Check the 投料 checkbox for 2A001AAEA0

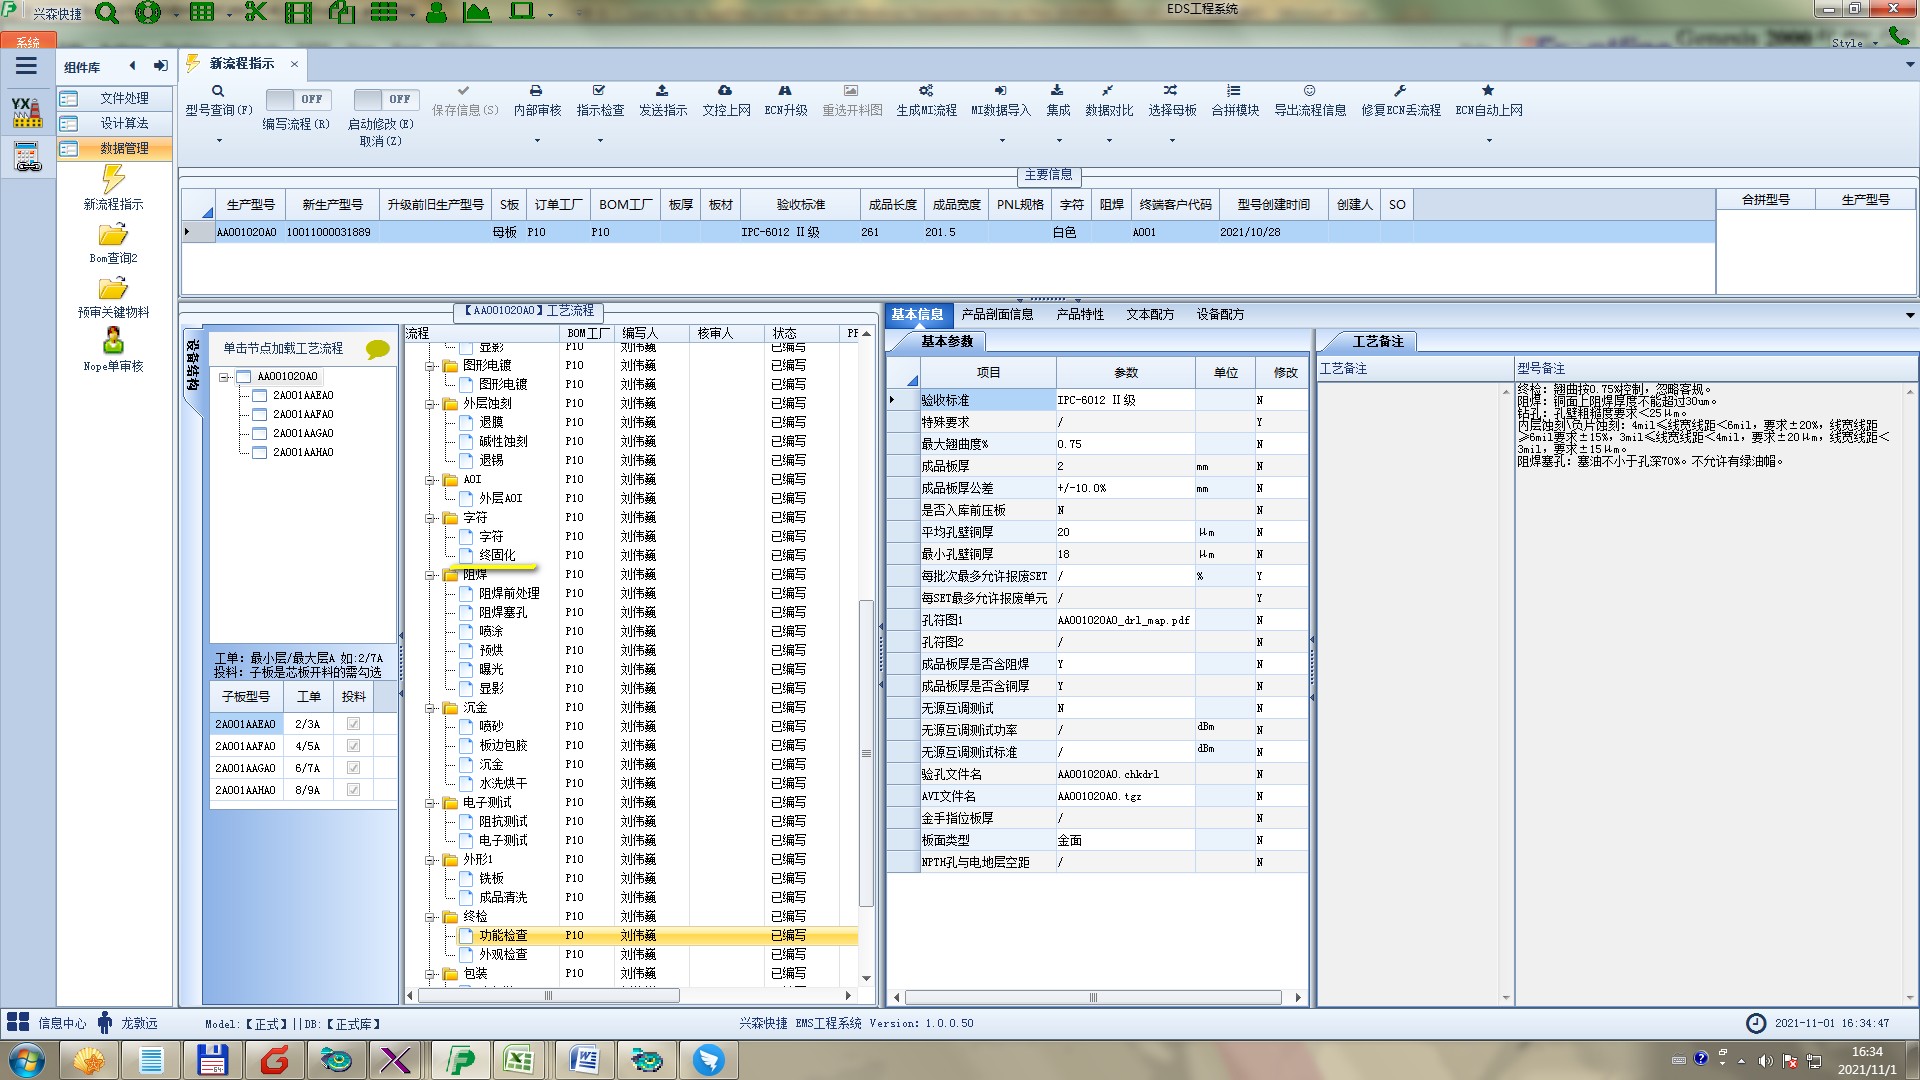click(x=353, y=724)
